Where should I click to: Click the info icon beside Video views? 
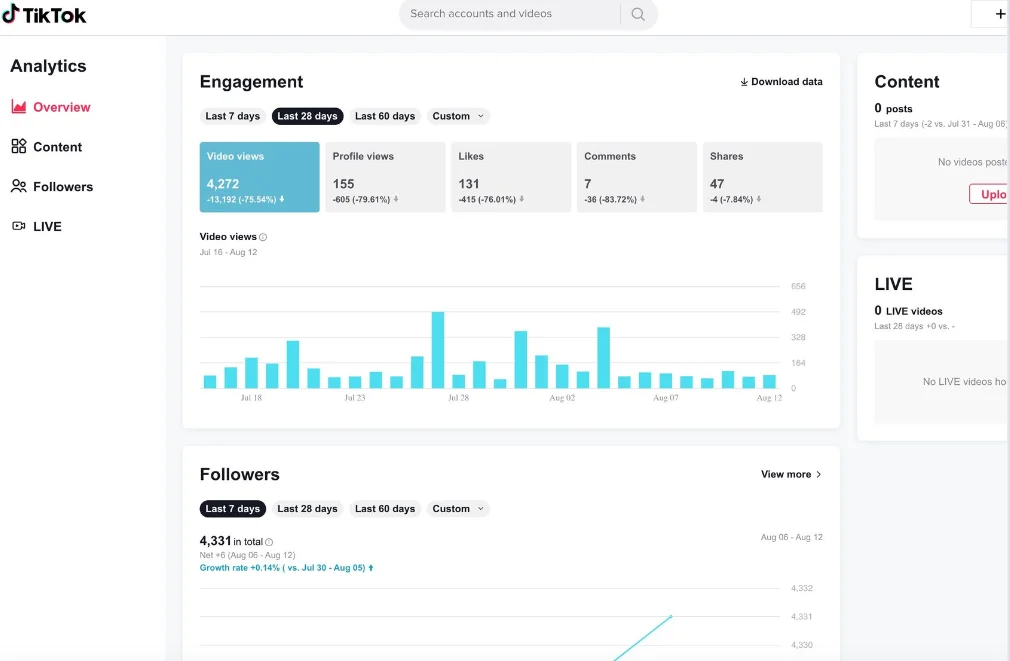click(263, 237)
